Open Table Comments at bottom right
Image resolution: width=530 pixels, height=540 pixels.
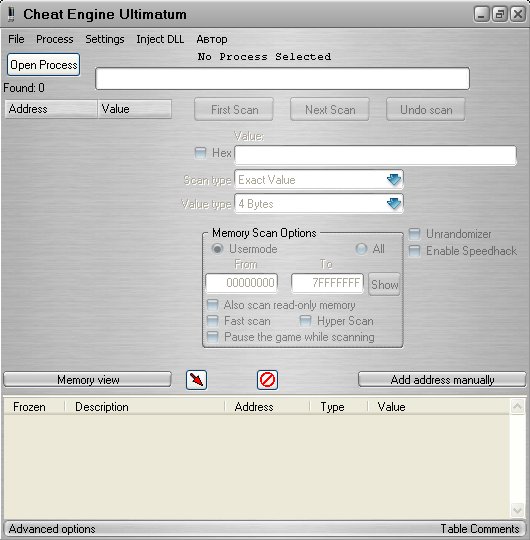coord(480,529)
